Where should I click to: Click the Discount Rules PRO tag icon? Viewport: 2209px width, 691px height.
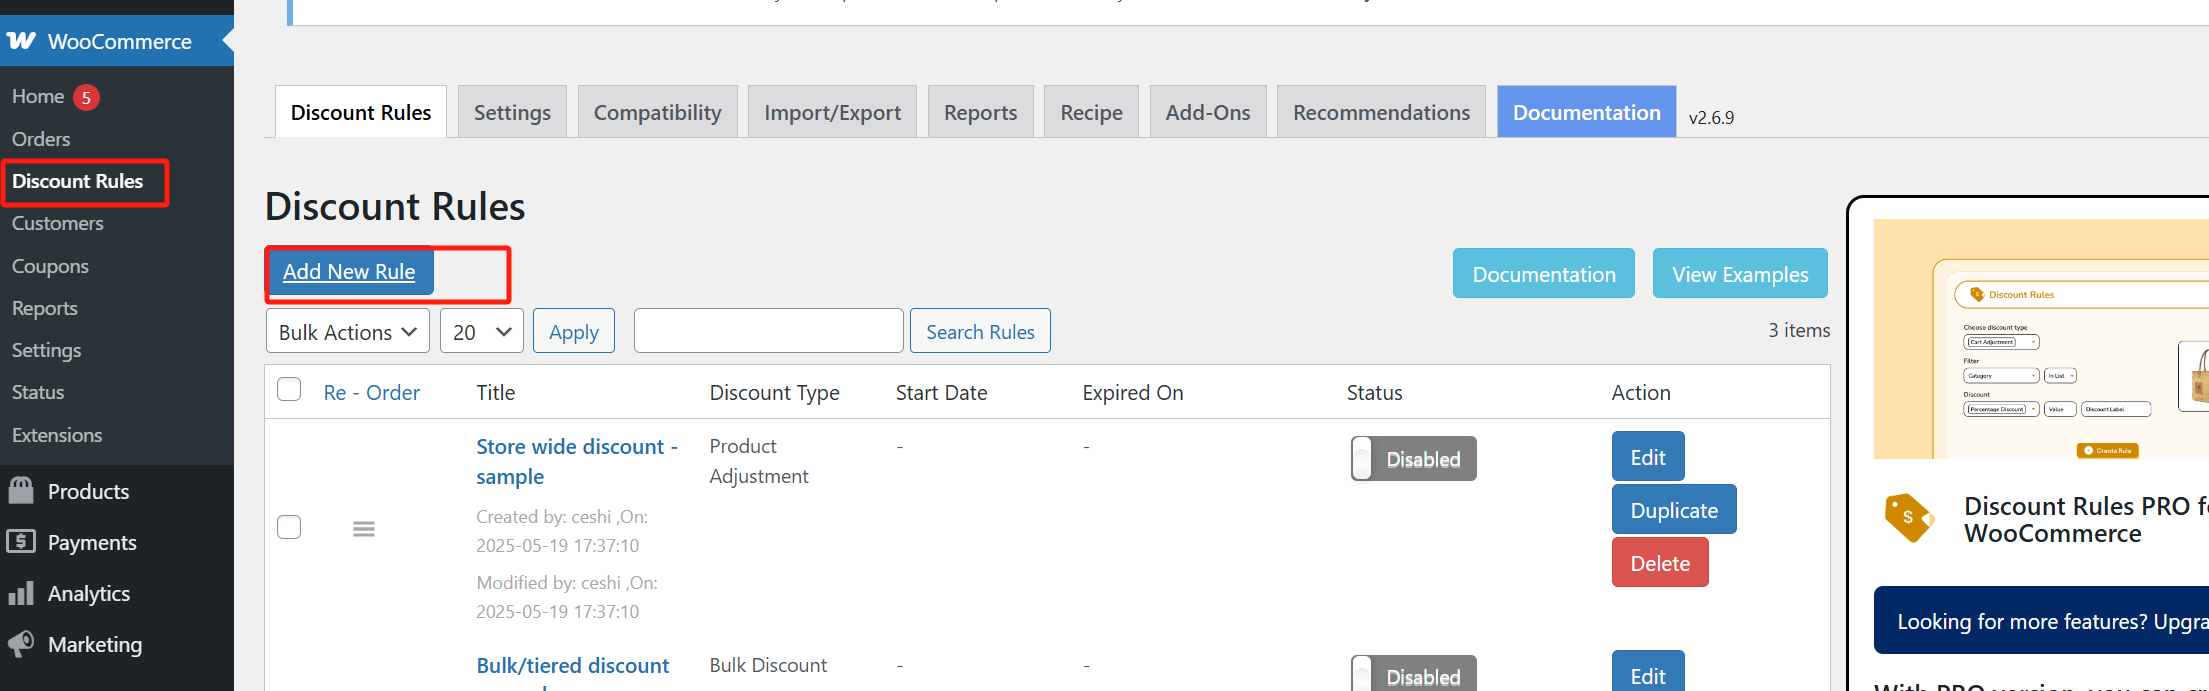(x=1909, y=519)
